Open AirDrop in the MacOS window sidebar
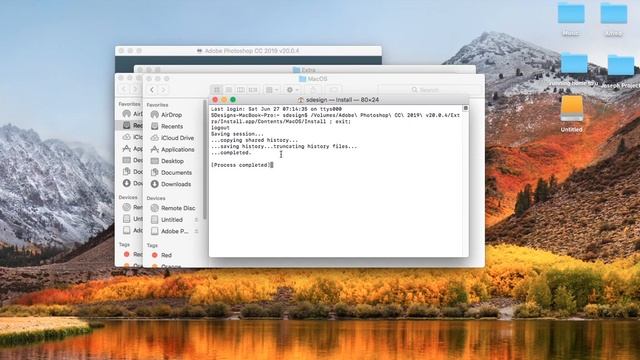 (x=171, y=115)
